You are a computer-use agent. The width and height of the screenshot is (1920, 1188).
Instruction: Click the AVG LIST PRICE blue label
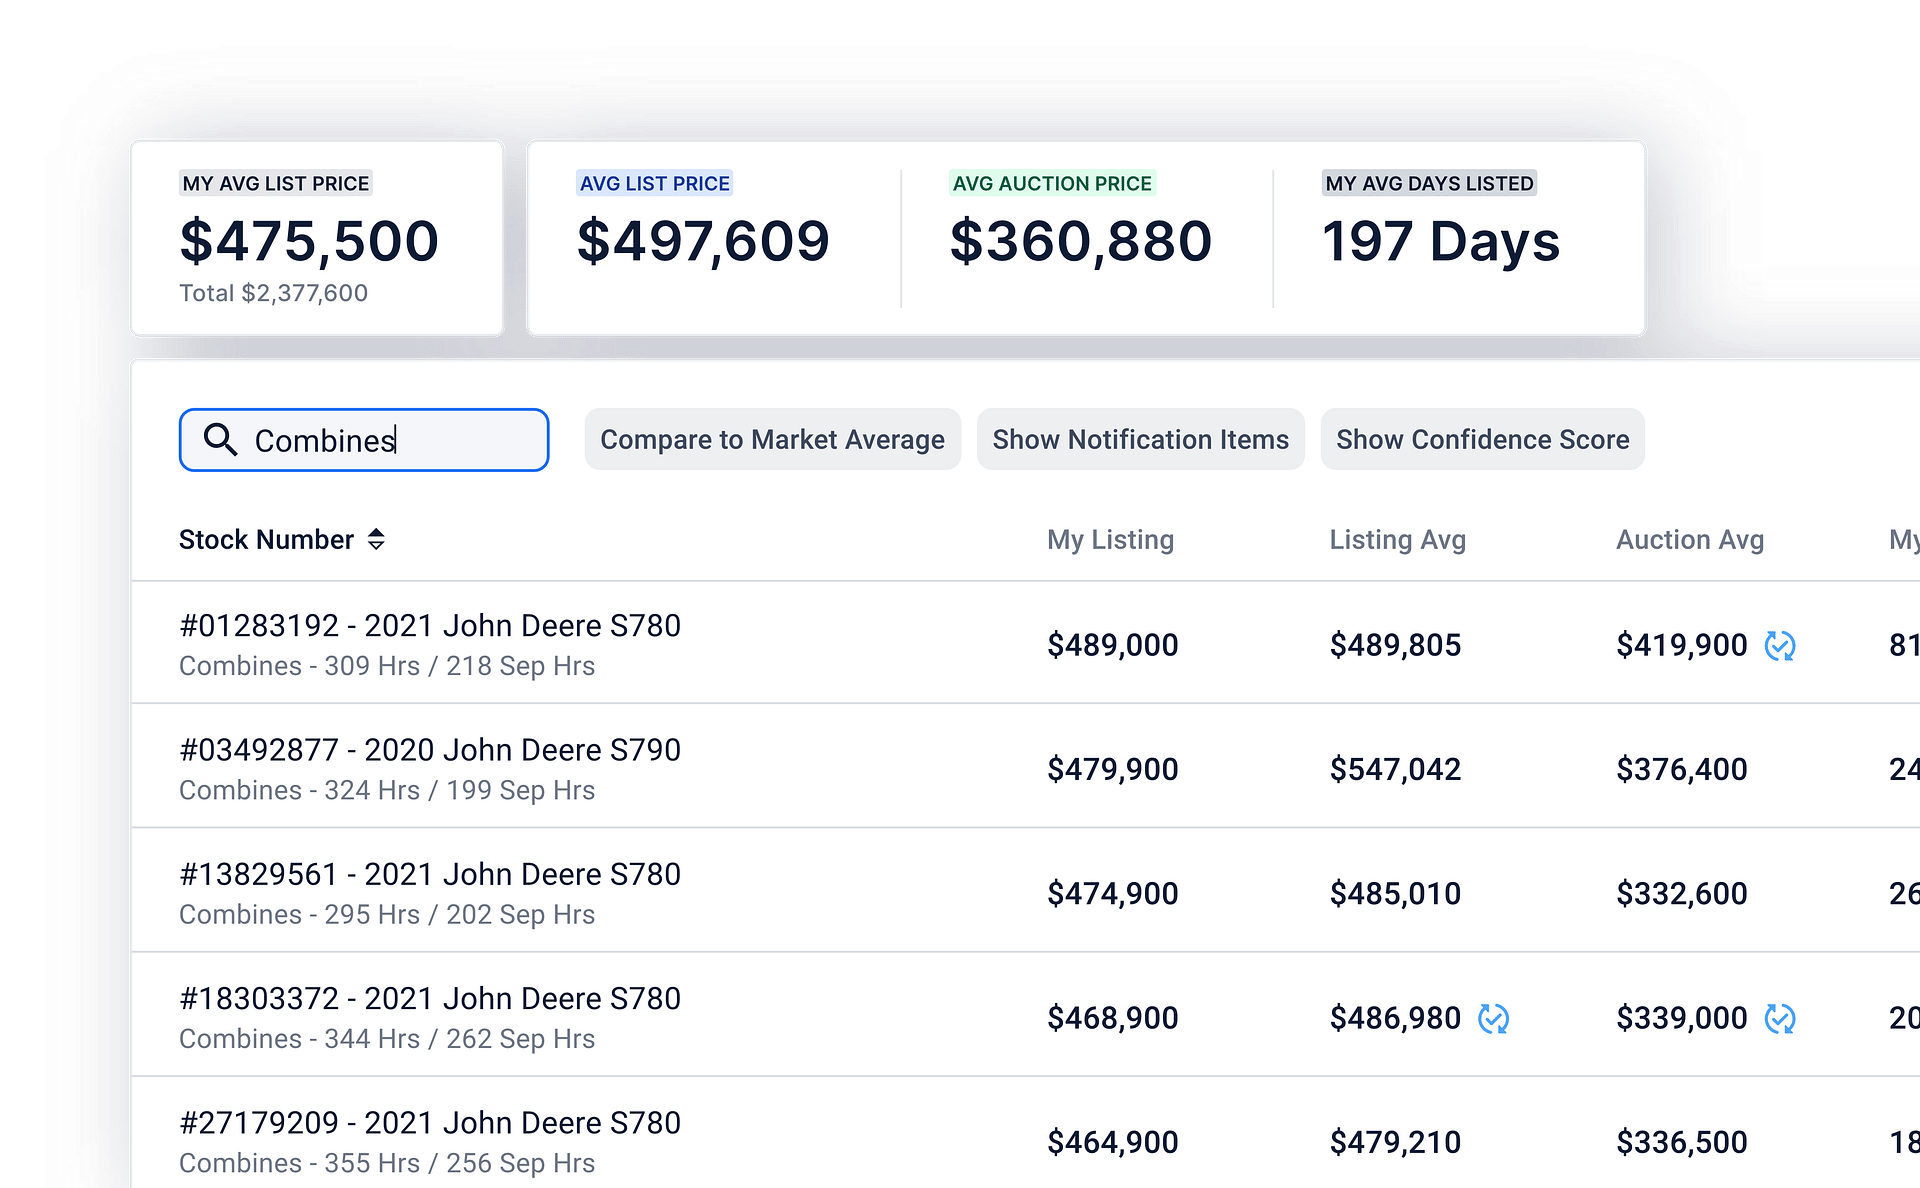click(655, 183)
